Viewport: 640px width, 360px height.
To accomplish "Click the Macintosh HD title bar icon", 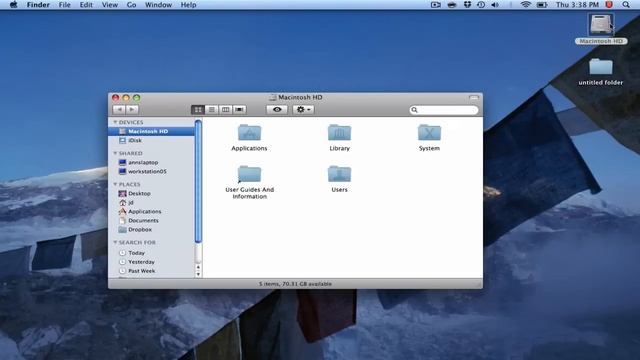I will pyautogui.click(x=273, y=98).
